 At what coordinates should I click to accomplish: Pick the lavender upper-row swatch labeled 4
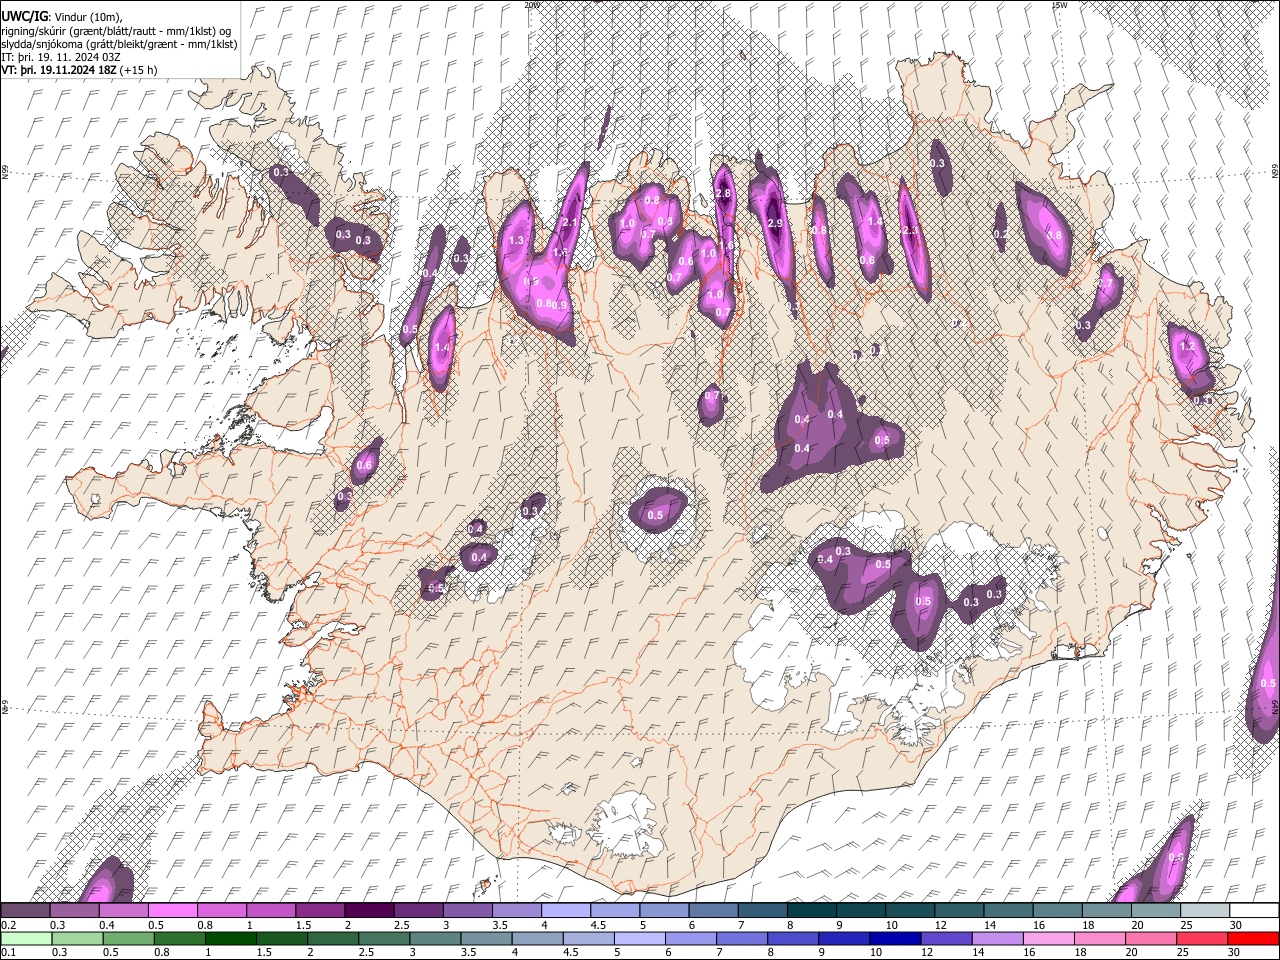click(564, 911)
